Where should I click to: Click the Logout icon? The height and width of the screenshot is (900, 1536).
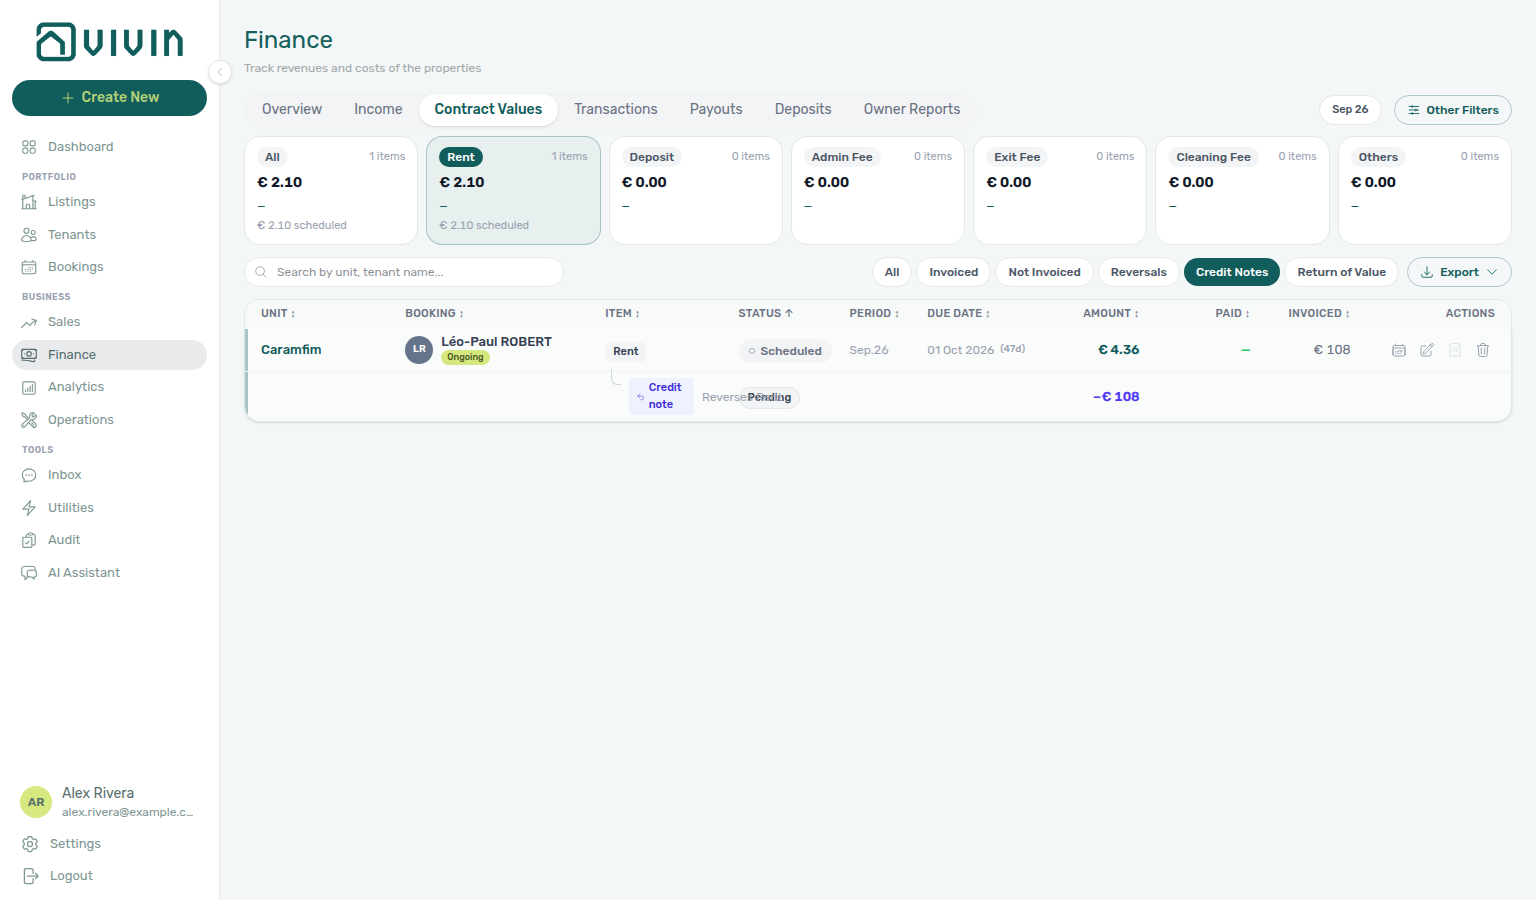click(30, 876)
